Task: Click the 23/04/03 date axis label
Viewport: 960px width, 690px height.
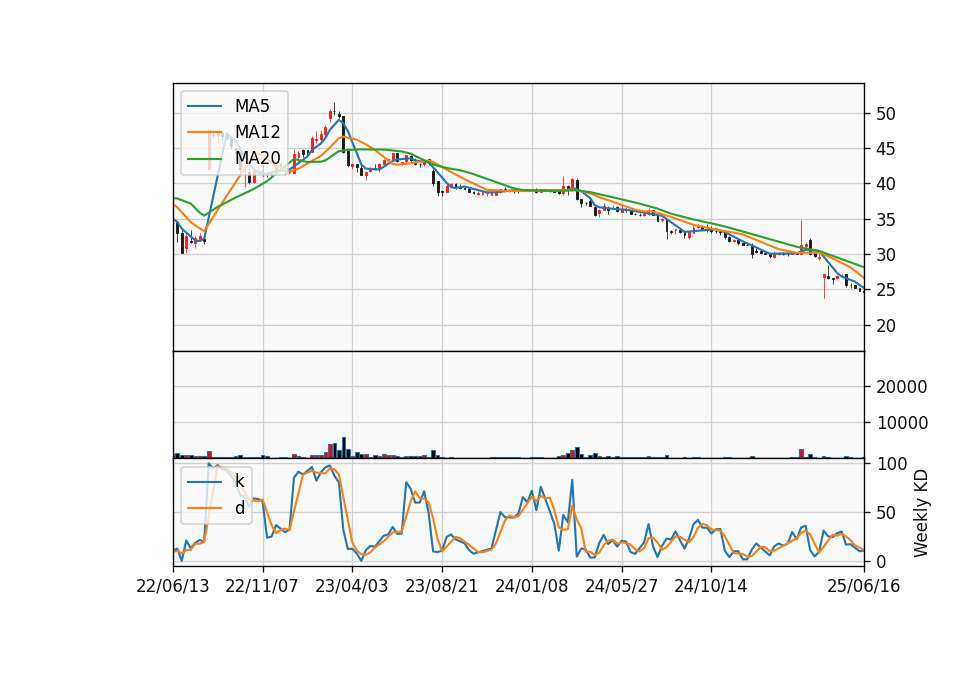Action: [351, 586]
